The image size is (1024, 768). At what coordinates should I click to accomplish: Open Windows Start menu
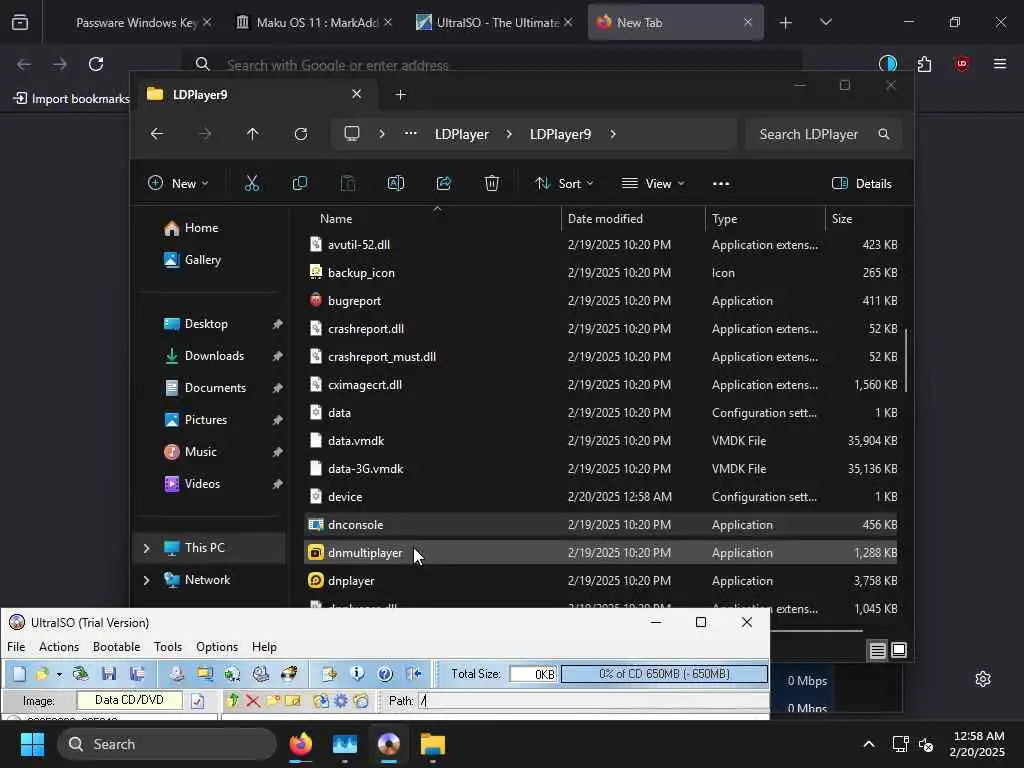[x=32, y=744]
